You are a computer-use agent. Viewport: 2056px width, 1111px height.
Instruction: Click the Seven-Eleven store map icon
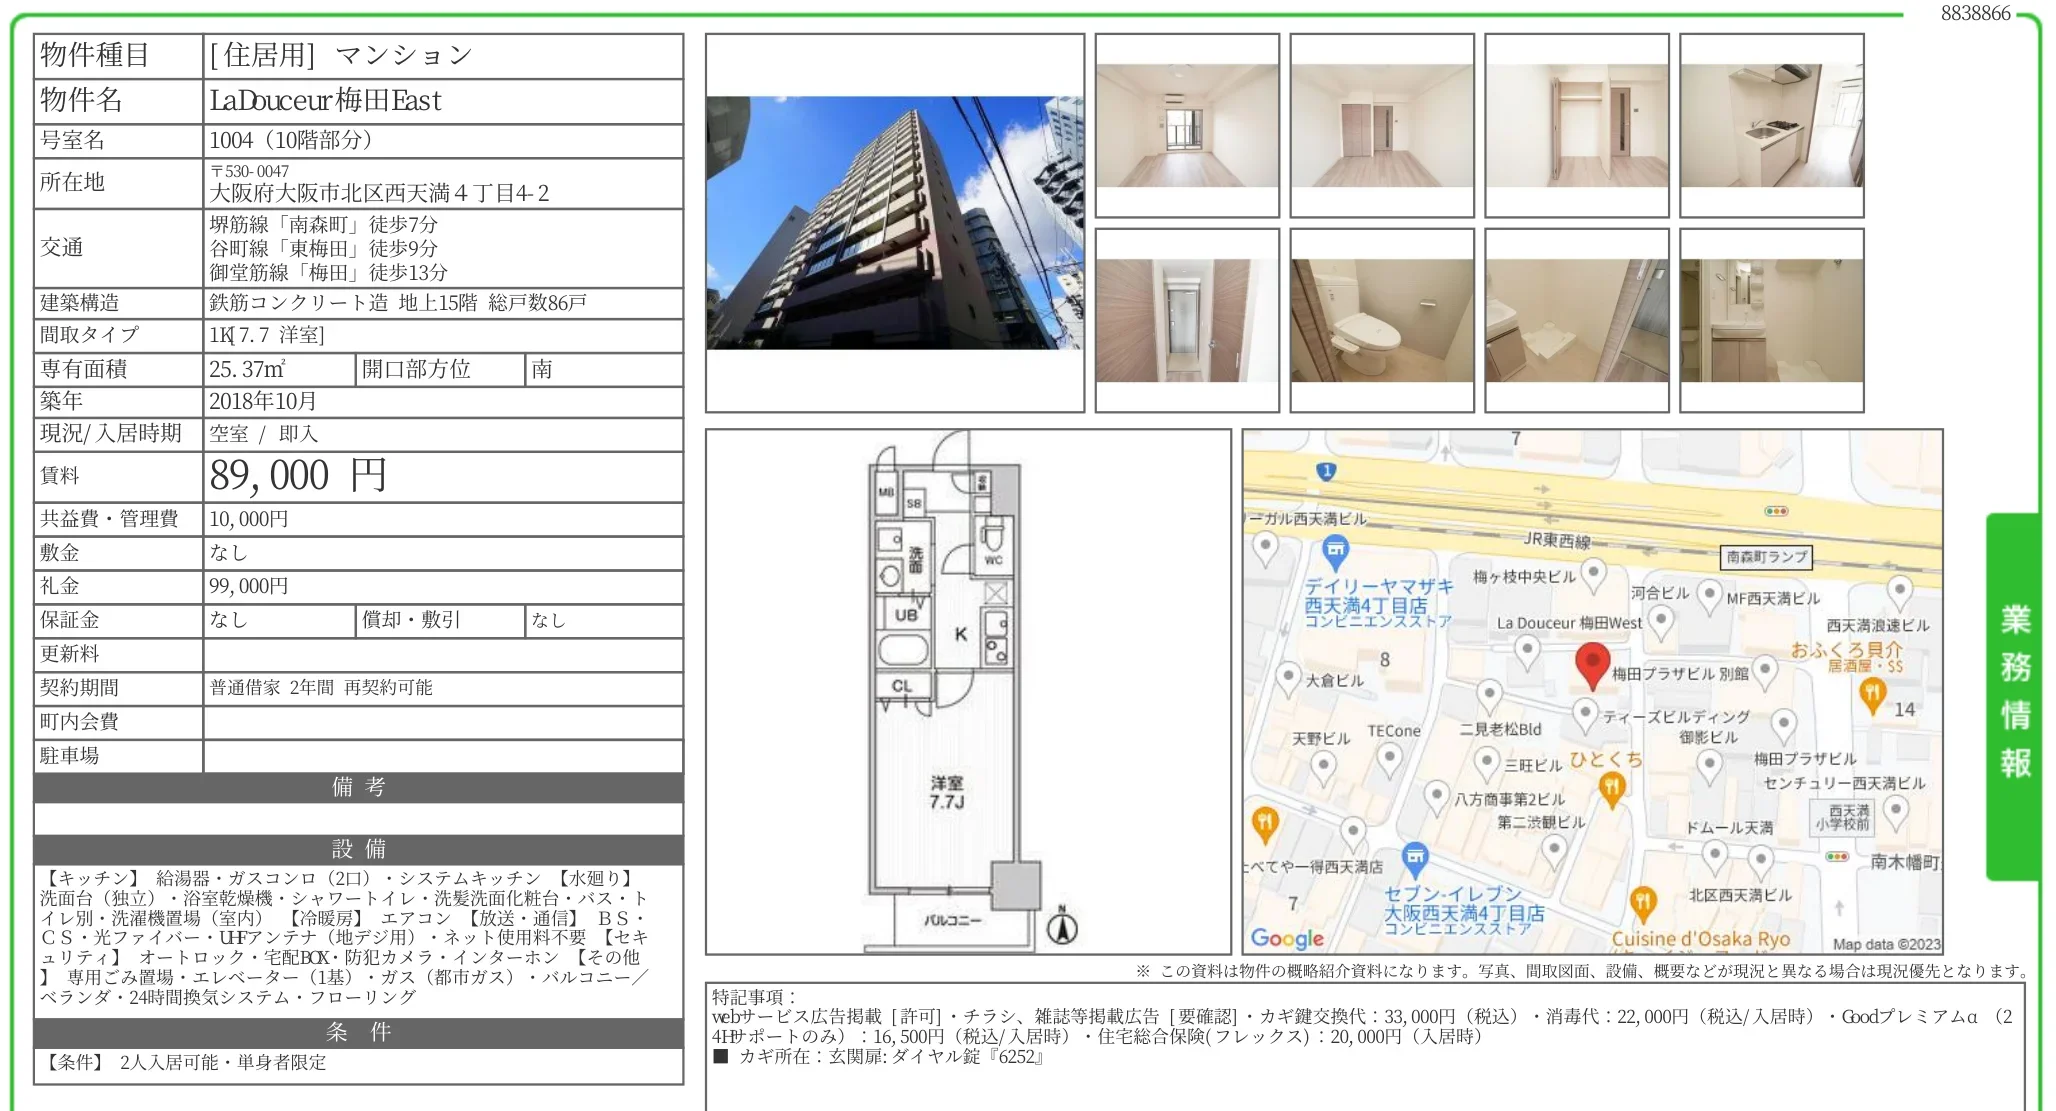(x=1414, y=856)
